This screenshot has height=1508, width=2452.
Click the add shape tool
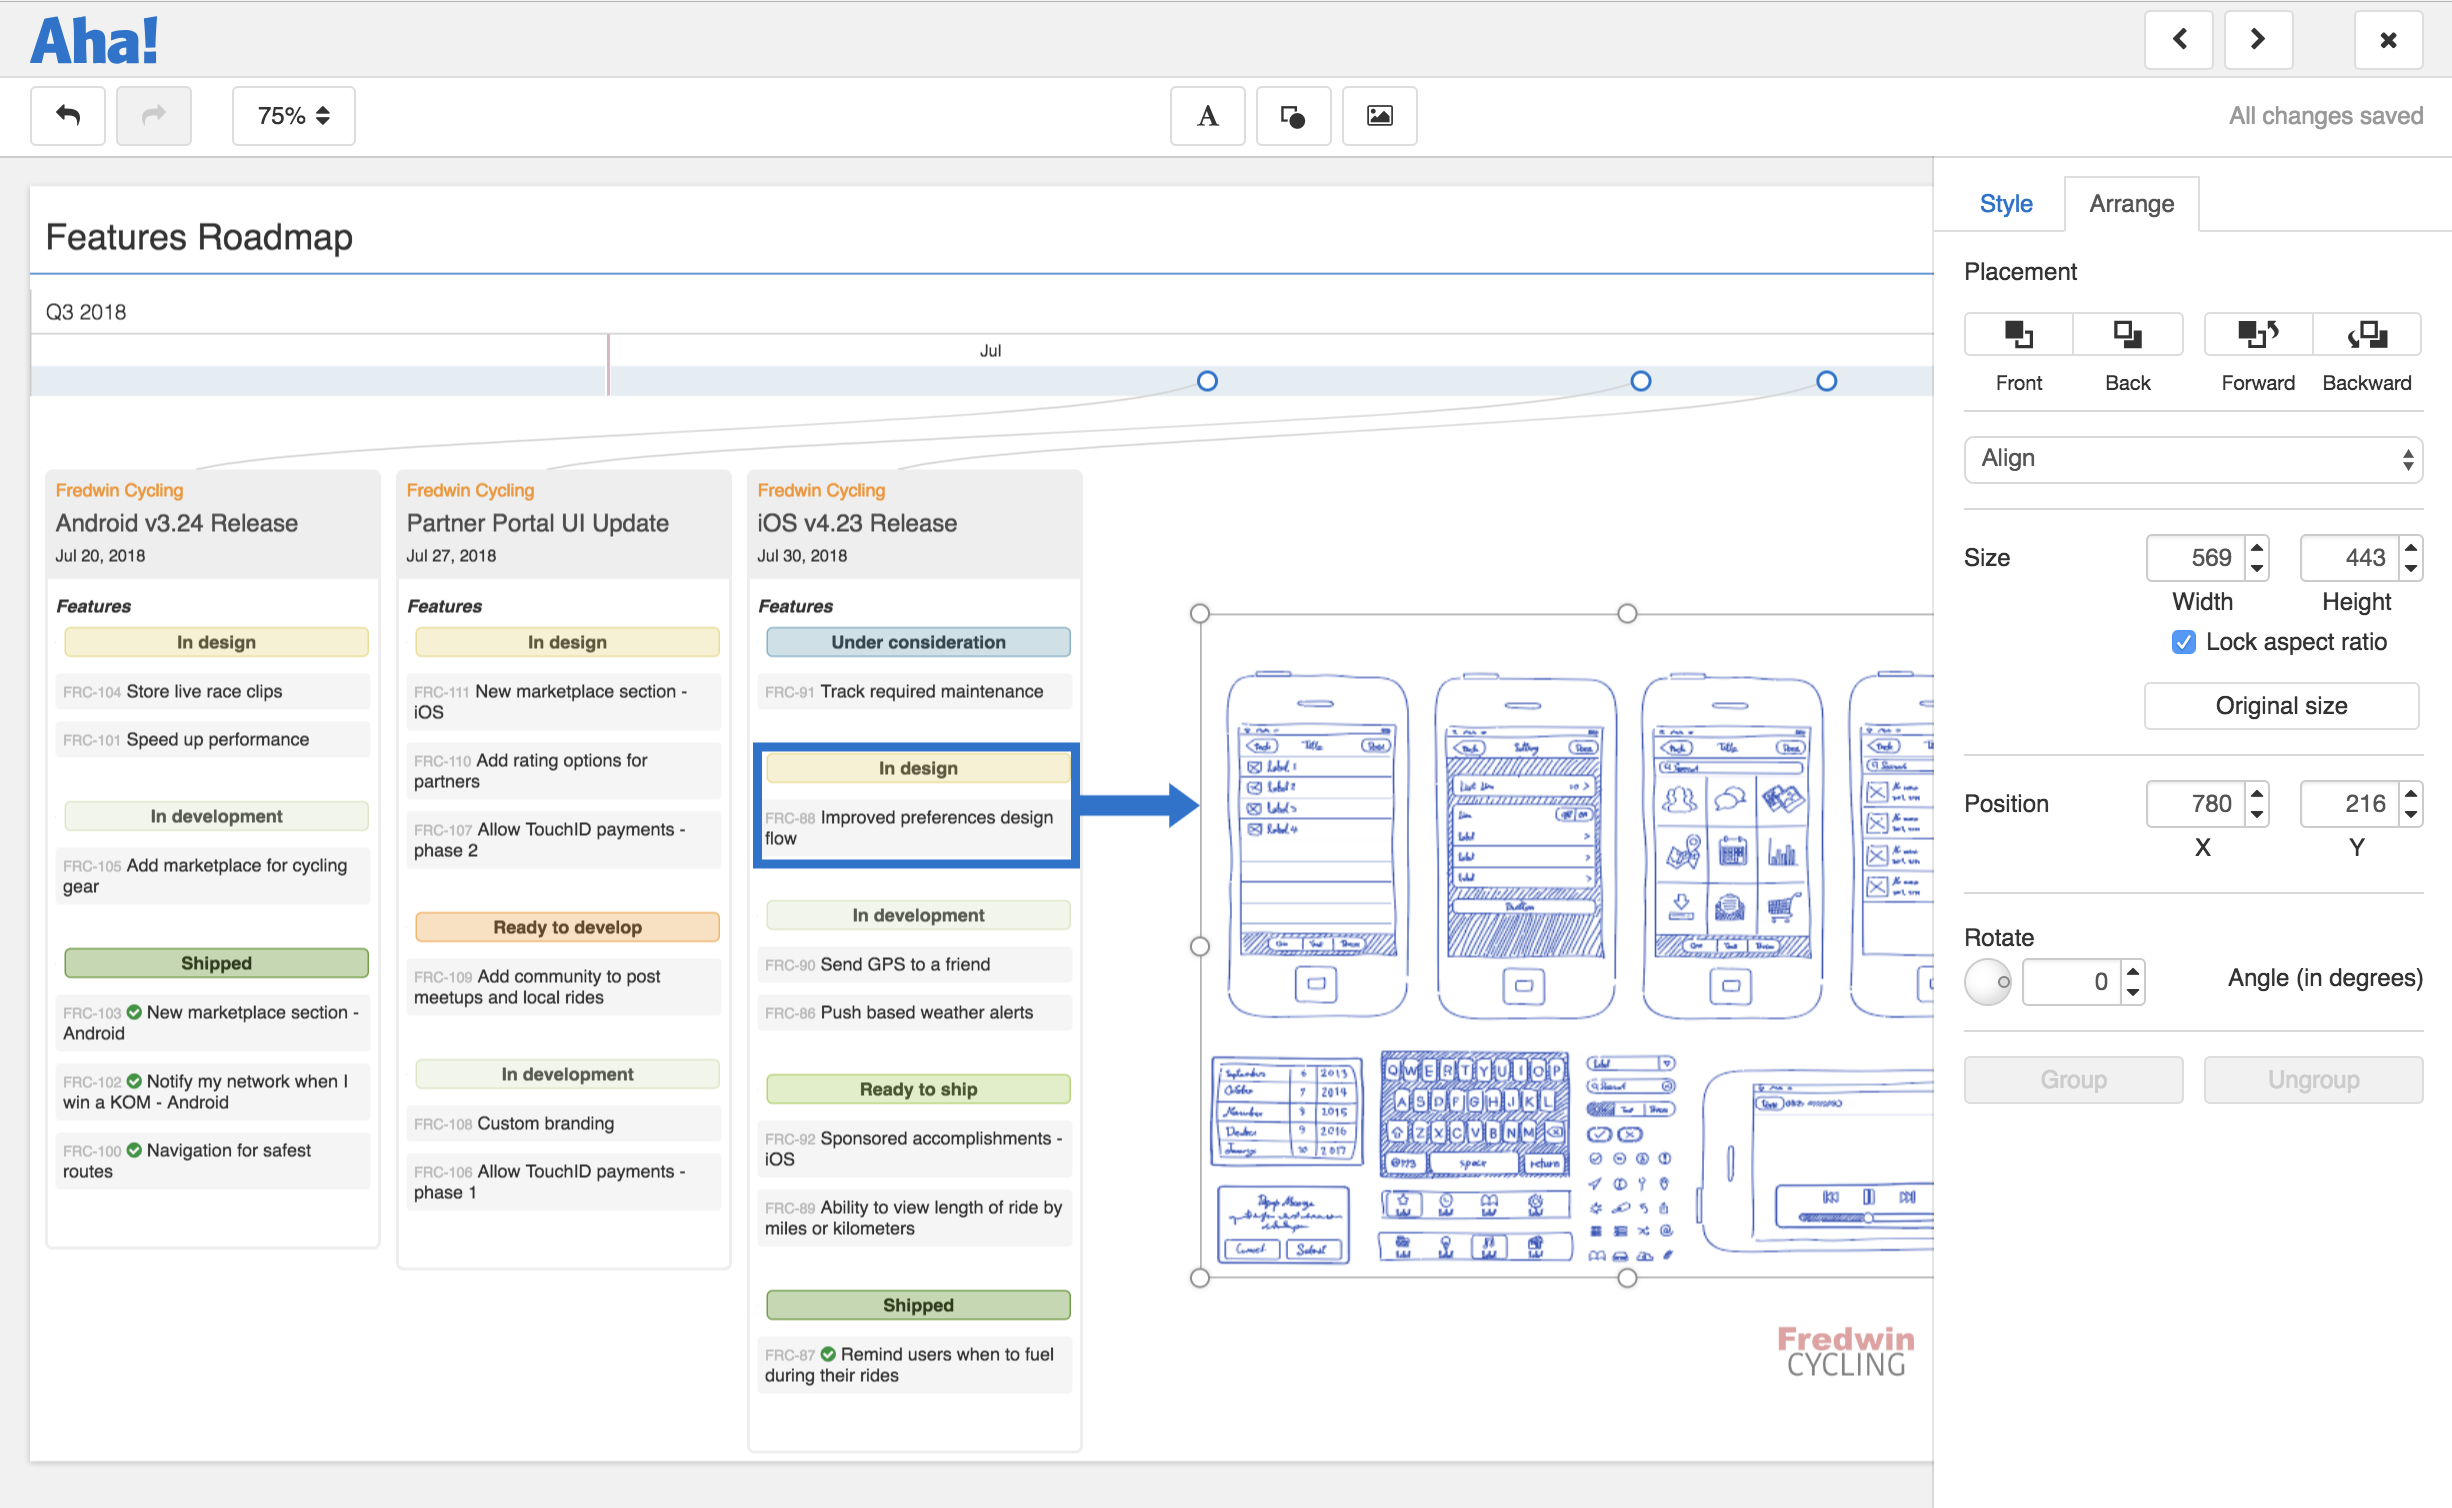coord(1293,115)
